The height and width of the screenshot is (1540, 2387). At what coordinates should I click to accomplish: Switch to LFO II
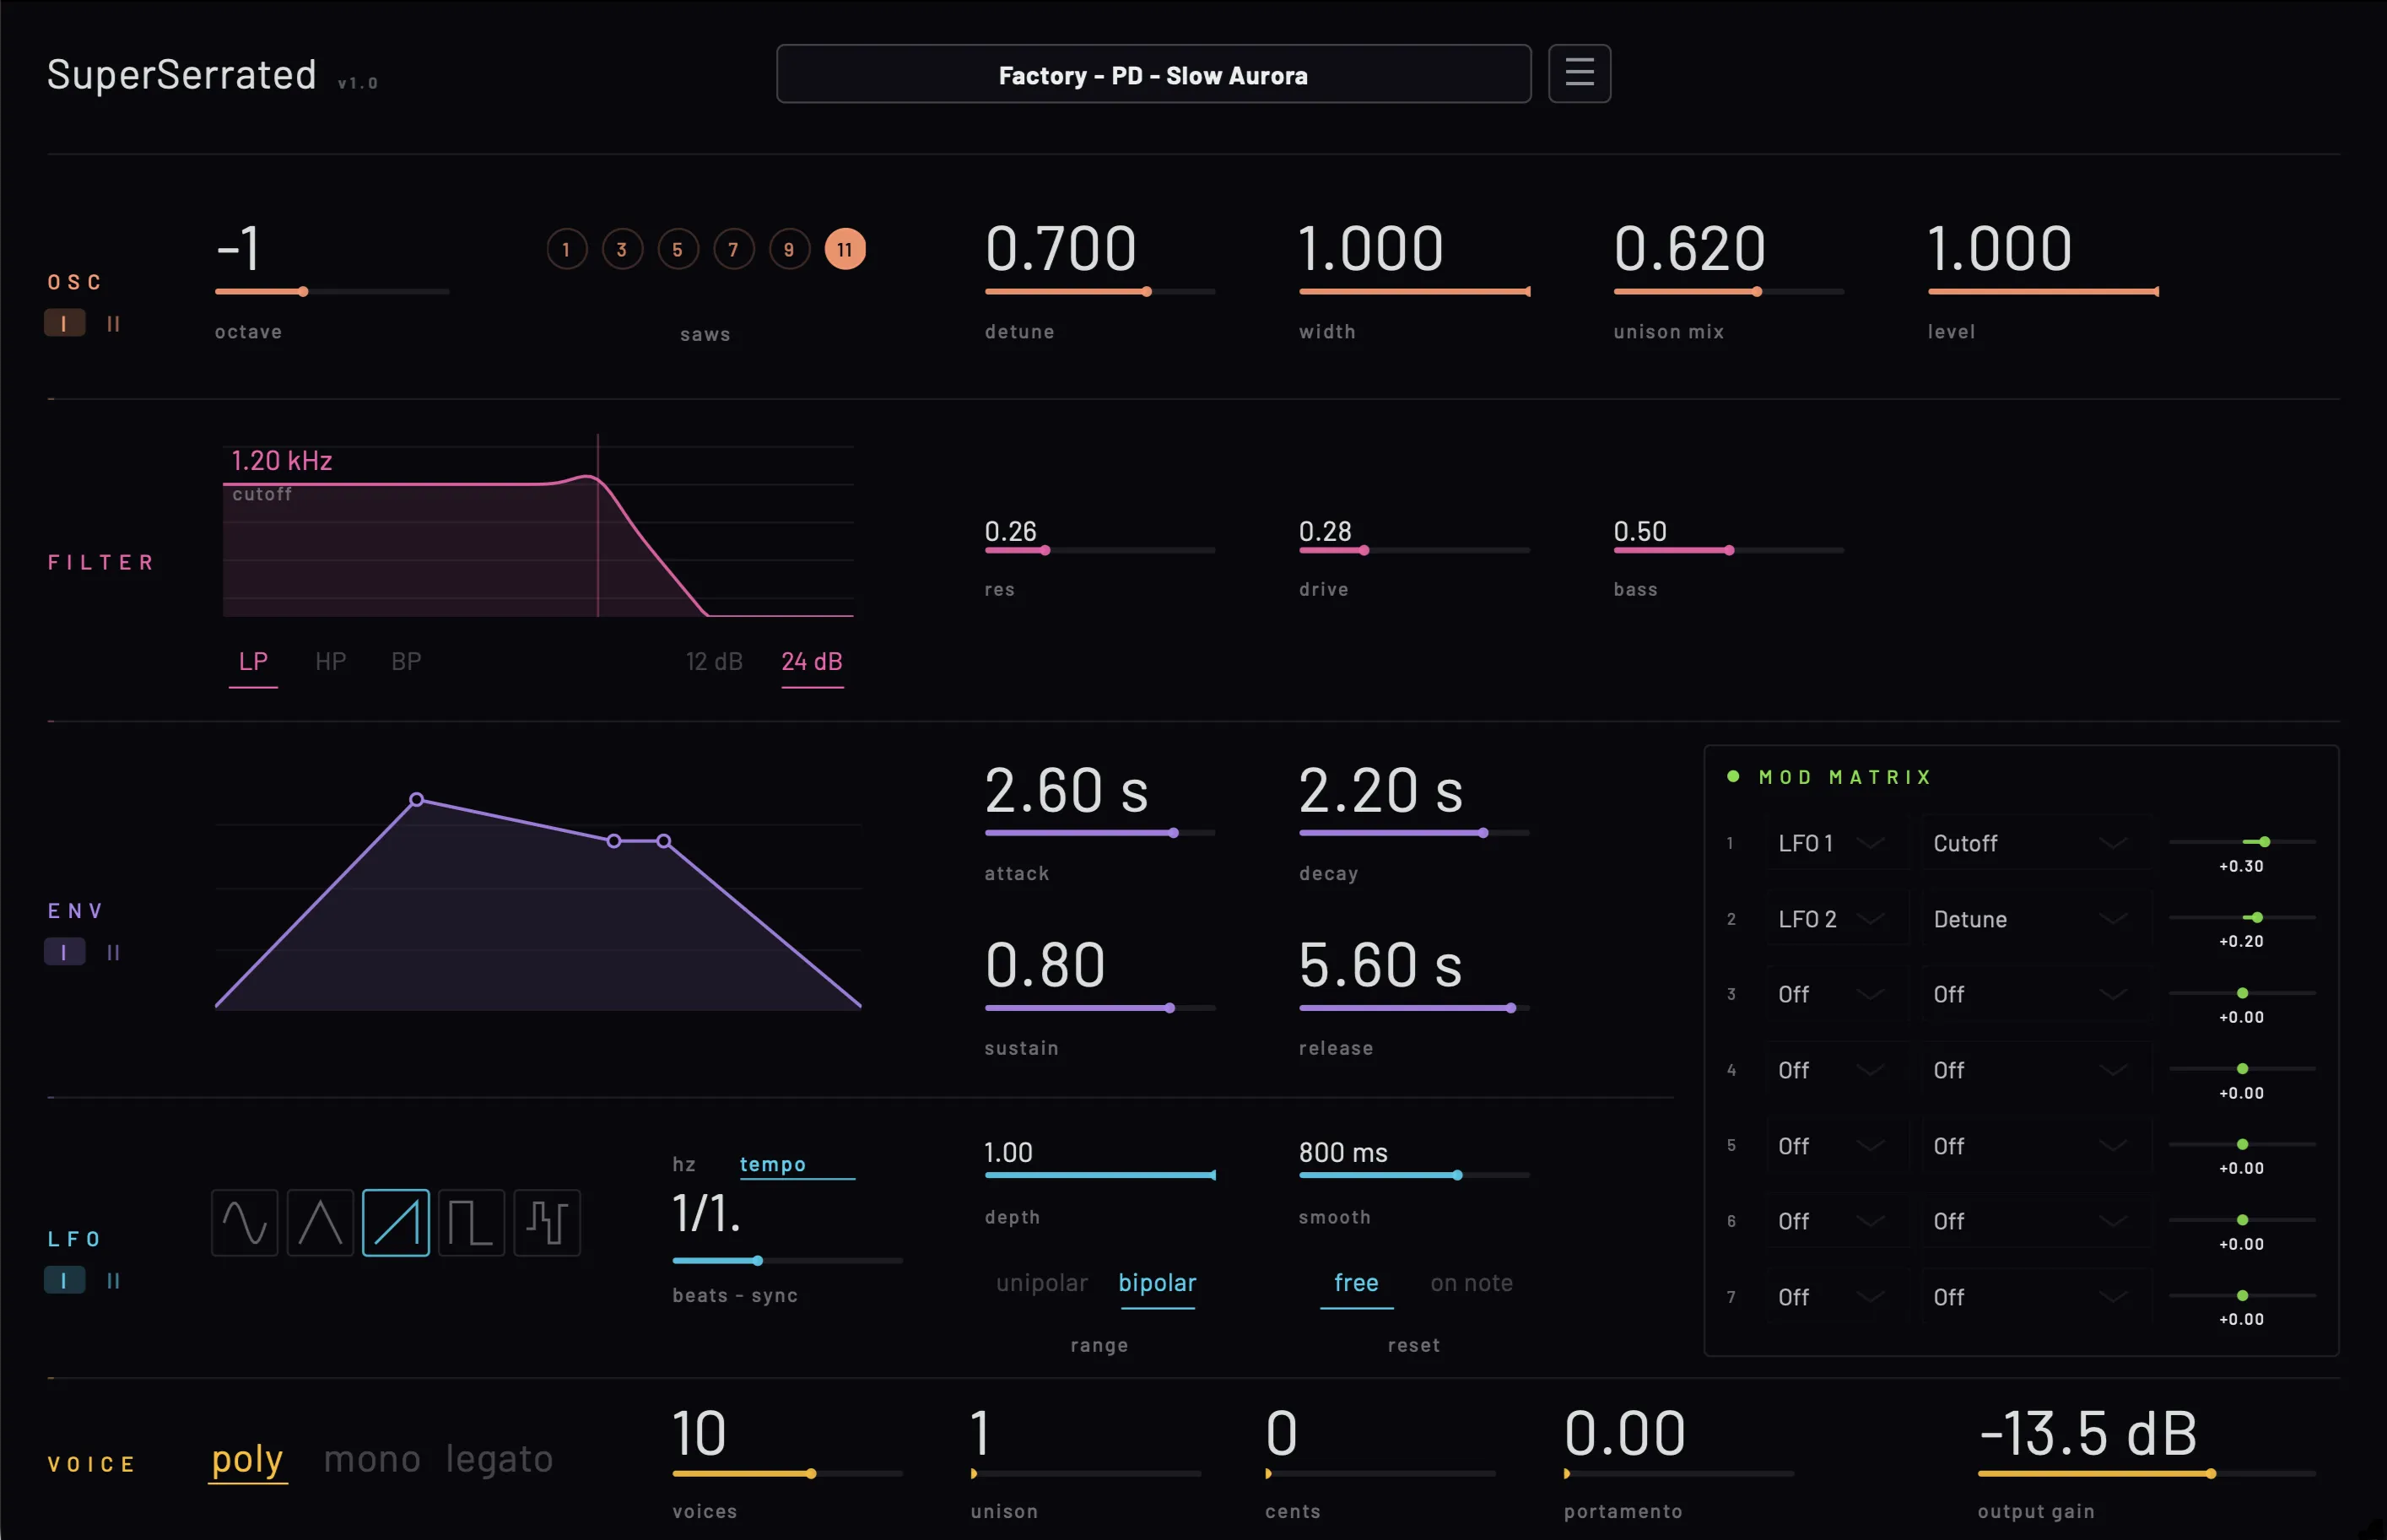coord(113,1280)
